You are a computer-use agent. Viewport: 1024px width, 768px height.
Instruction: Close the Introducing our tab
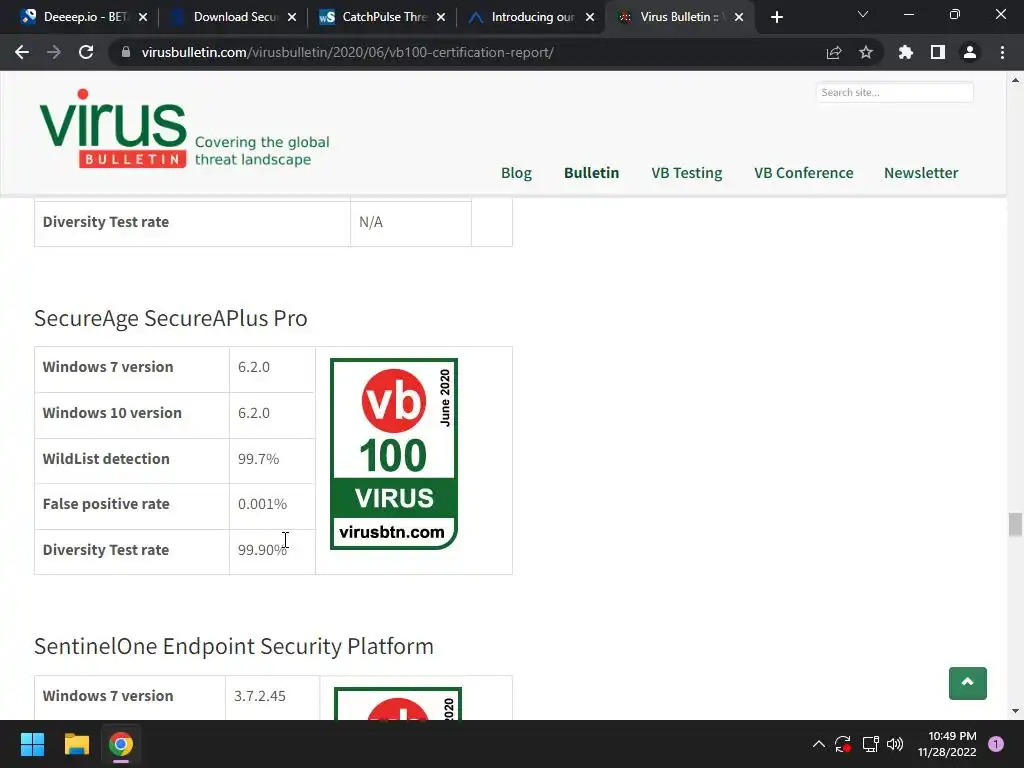tap(590, 17)
